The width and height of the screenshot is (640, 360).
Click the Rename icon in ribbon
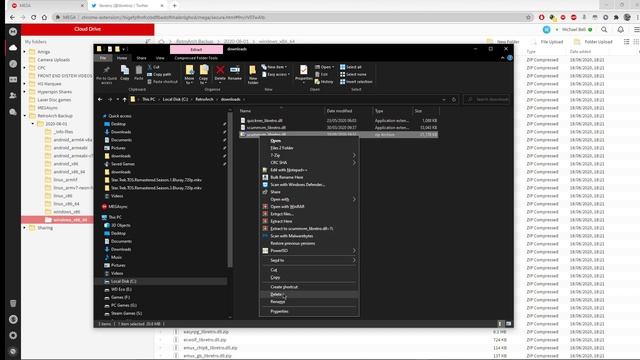[235, 72]
